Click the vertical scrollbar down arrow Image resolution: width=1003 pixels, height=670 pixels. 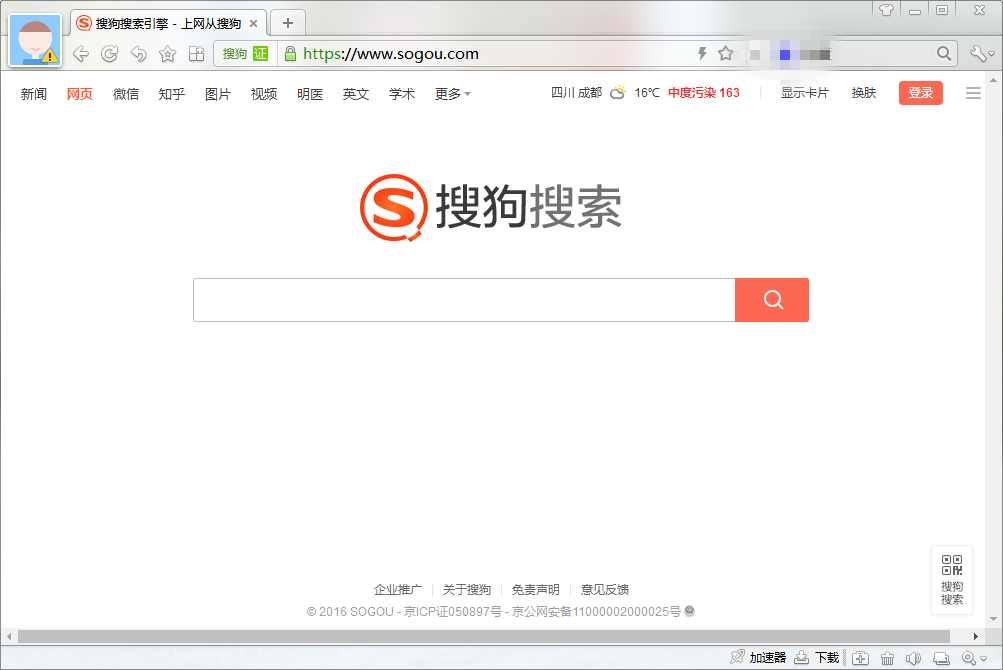993,619
